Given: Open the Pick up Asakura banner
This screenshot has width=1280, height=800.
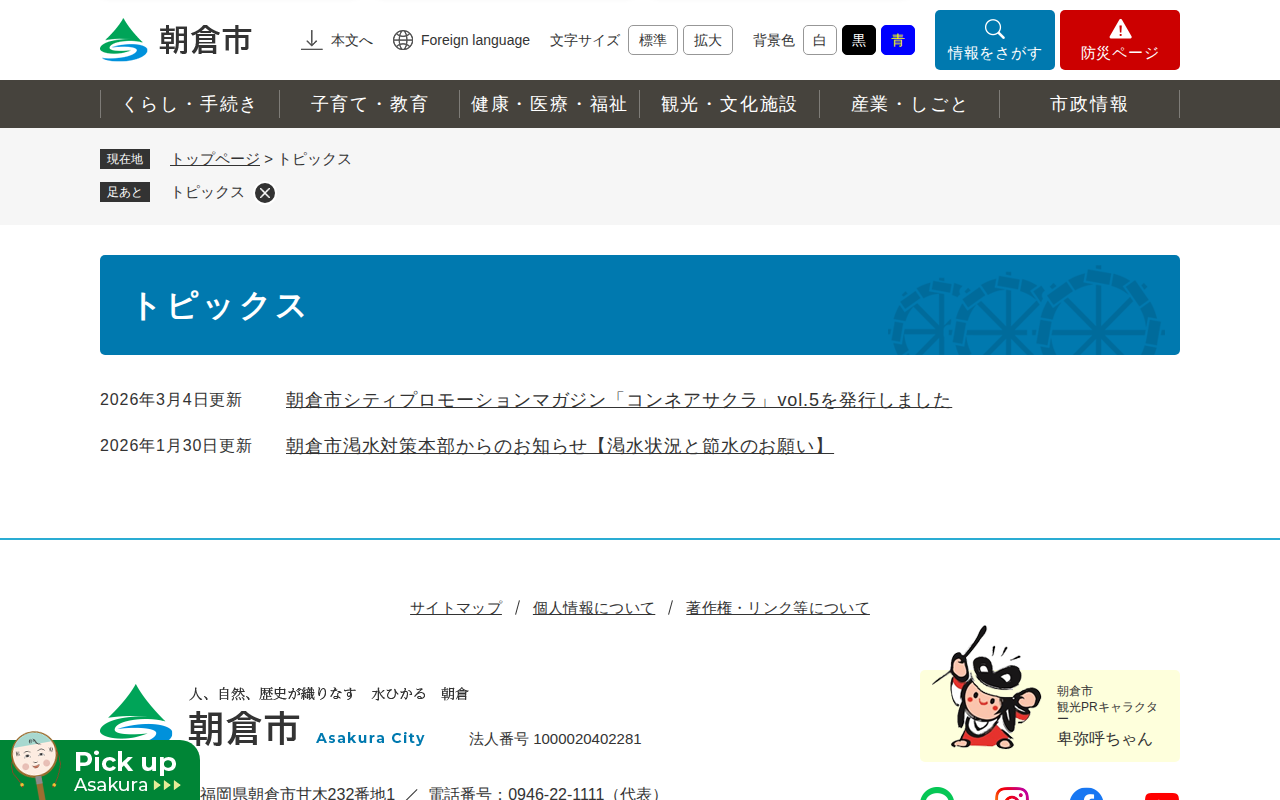Looking at the screenshot, I should point(100,766).
